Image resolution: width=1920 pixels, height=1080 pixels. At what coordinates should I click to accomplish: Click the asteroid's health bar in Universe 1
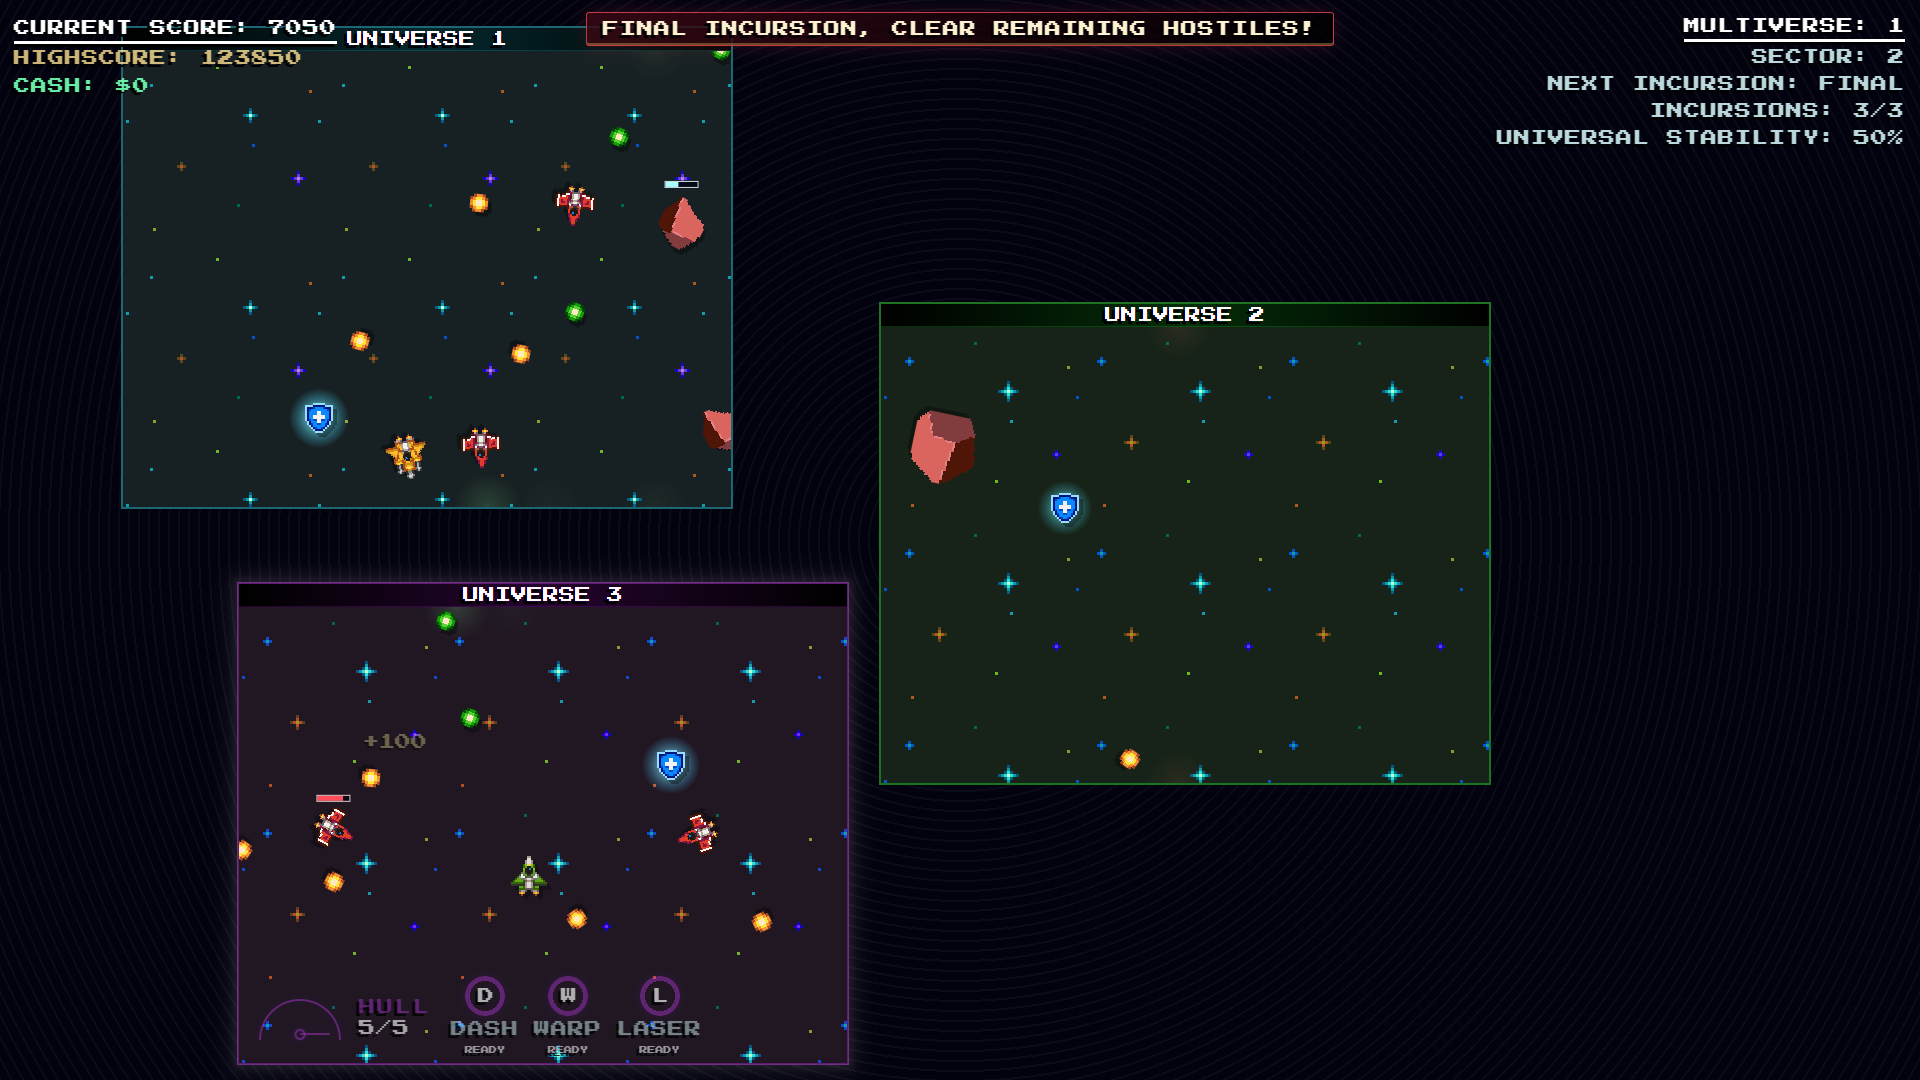[x=681, y=184]
